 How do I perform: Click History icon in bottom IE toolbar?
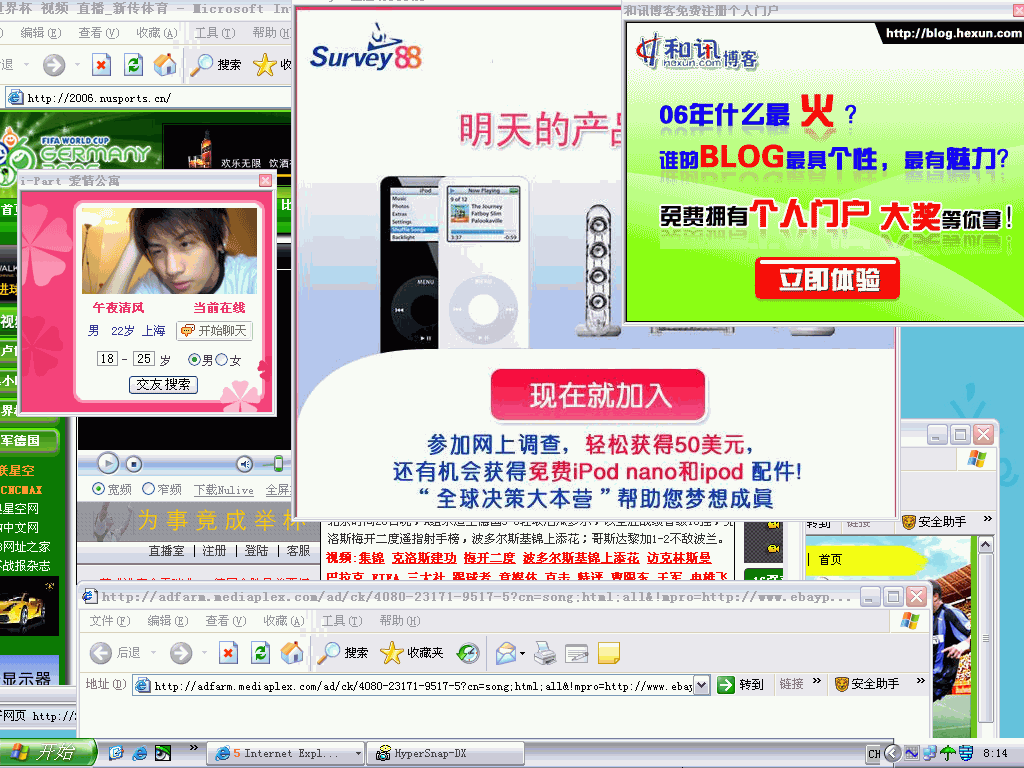(x=468, y=652)
